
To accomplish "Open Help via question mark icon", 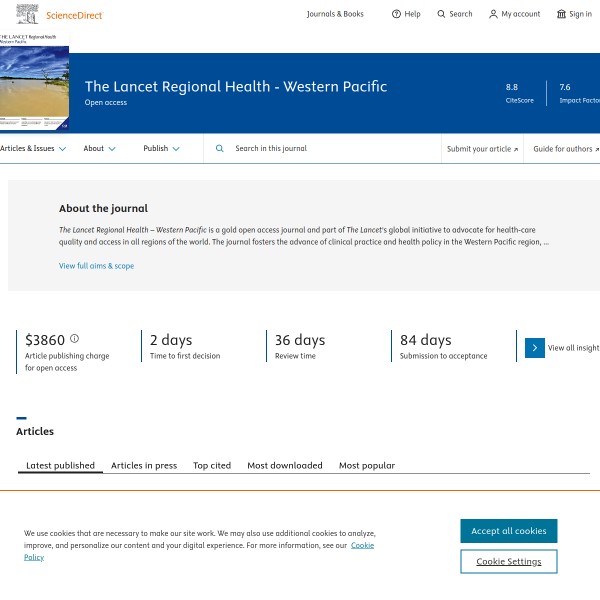I will click(396, 14).
